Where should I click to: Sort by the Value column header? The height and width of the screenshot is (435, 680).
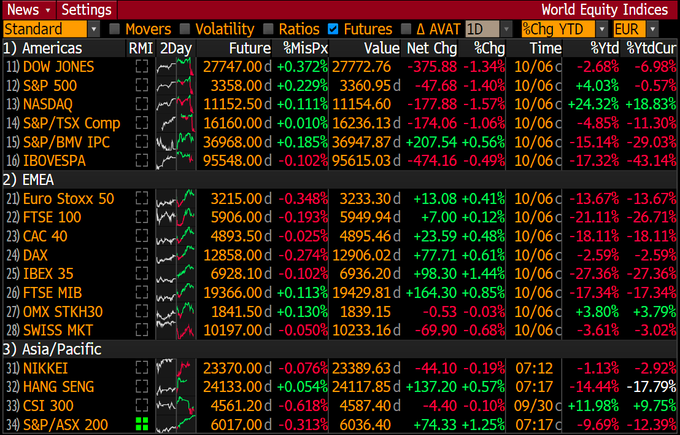coord(382,48)
